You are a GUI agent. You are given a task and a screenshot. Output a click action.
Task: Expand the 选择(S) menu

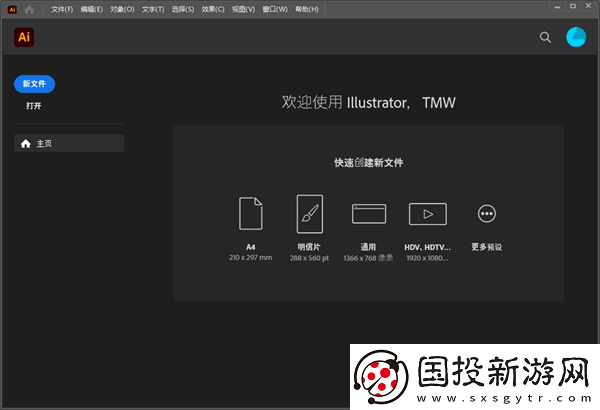(x=183, y=9)
